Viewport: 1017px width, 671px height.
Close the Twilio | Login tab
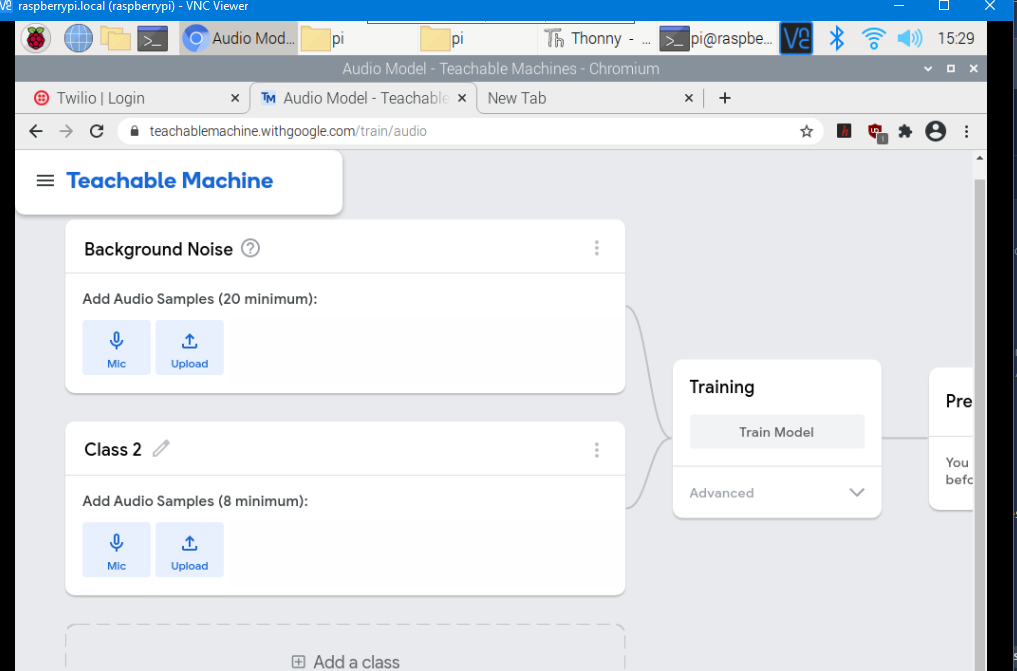[235, 99]
